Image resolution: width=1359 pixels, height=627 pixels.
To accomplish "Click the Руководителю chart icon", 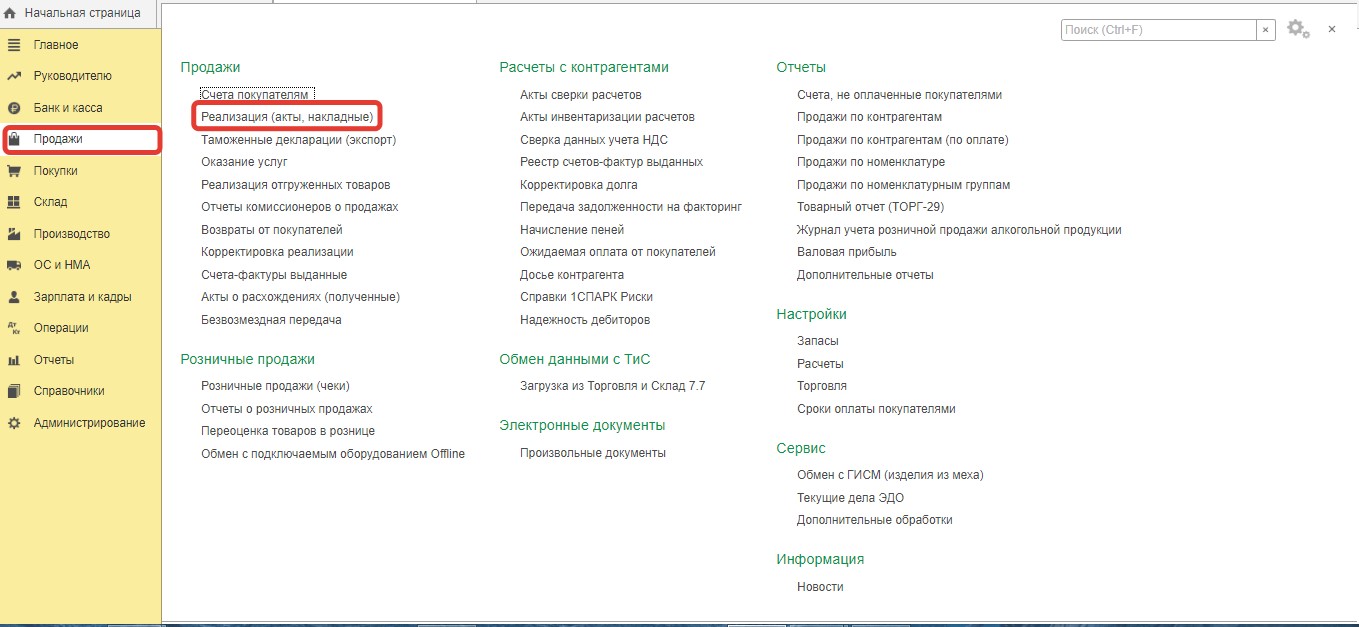I will 14,76.
